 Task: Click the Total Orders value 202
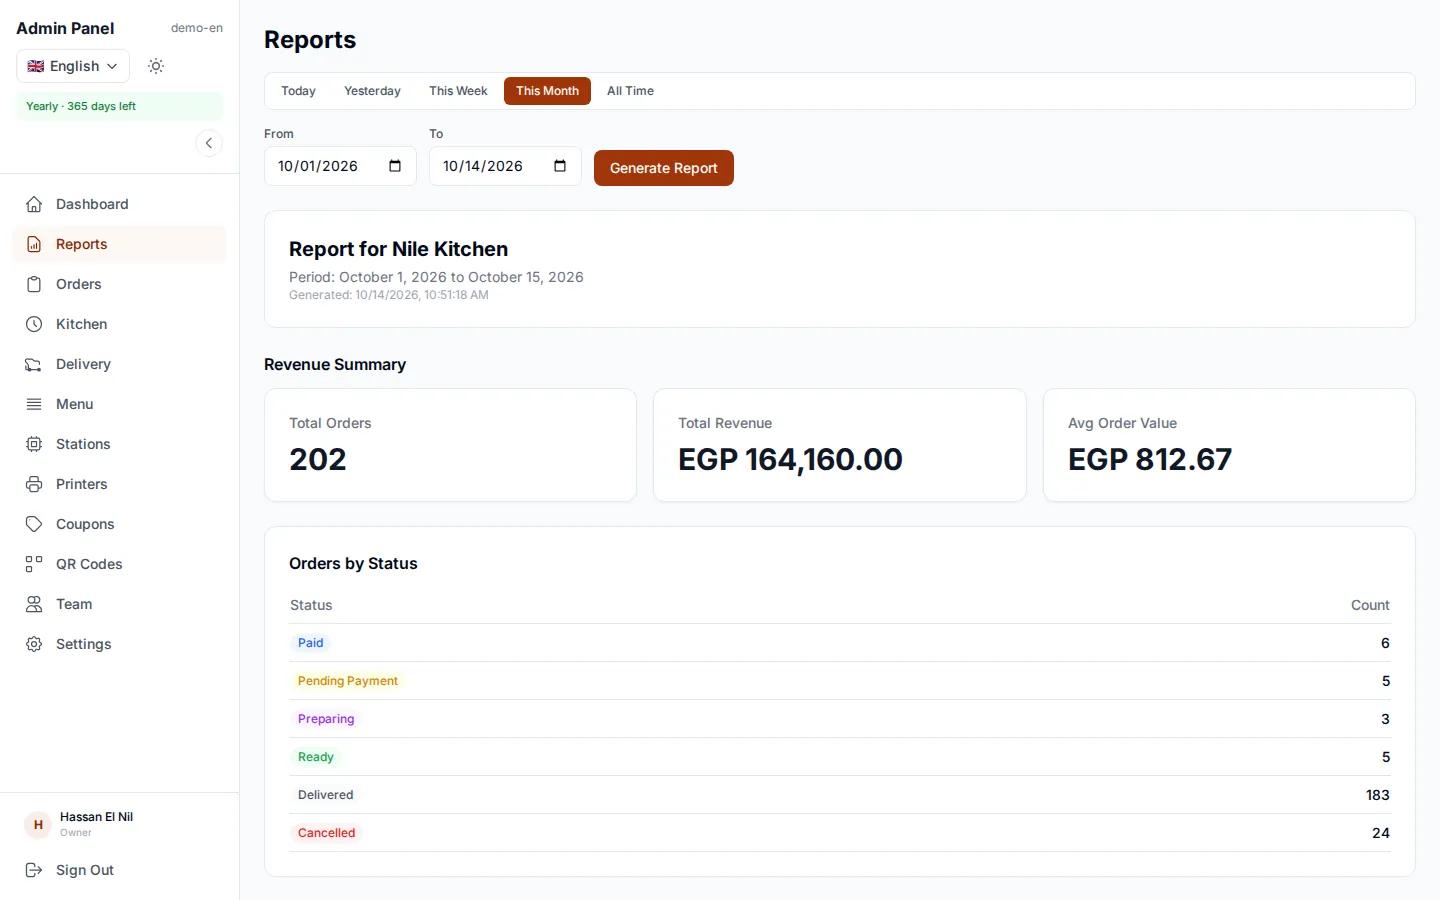click(318, 459)
